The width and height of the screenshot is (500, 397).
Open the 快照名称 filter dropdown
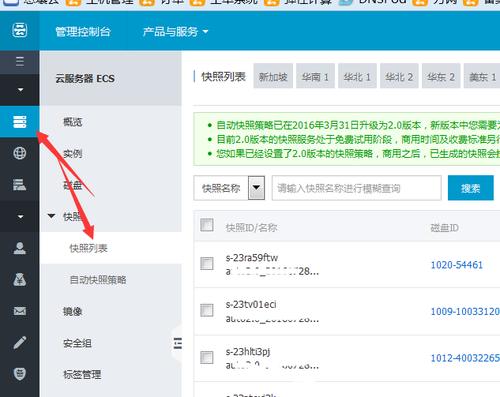coord(229,188)
